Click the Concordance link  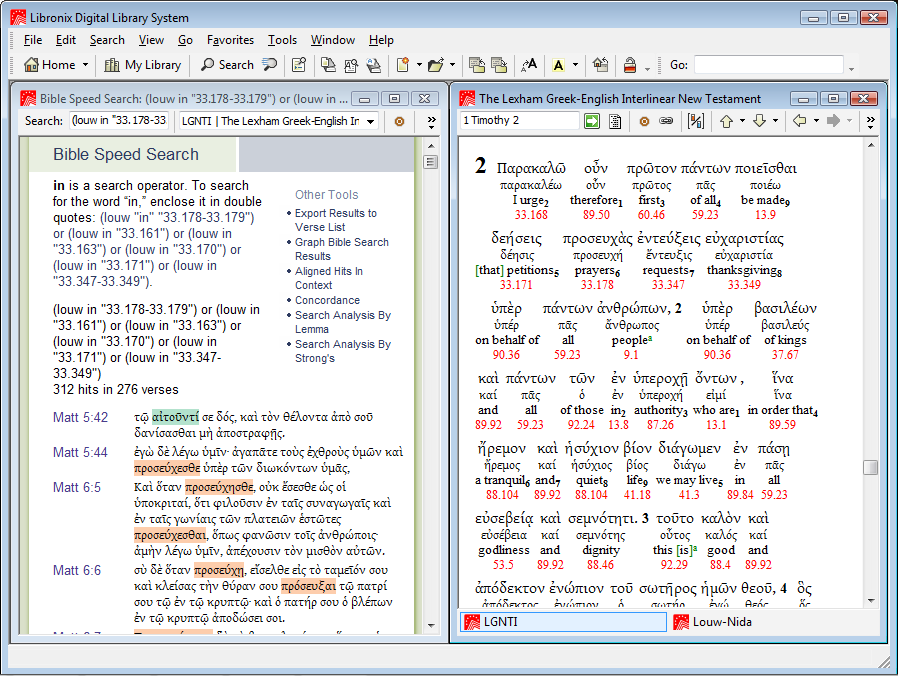coord(328,300)
